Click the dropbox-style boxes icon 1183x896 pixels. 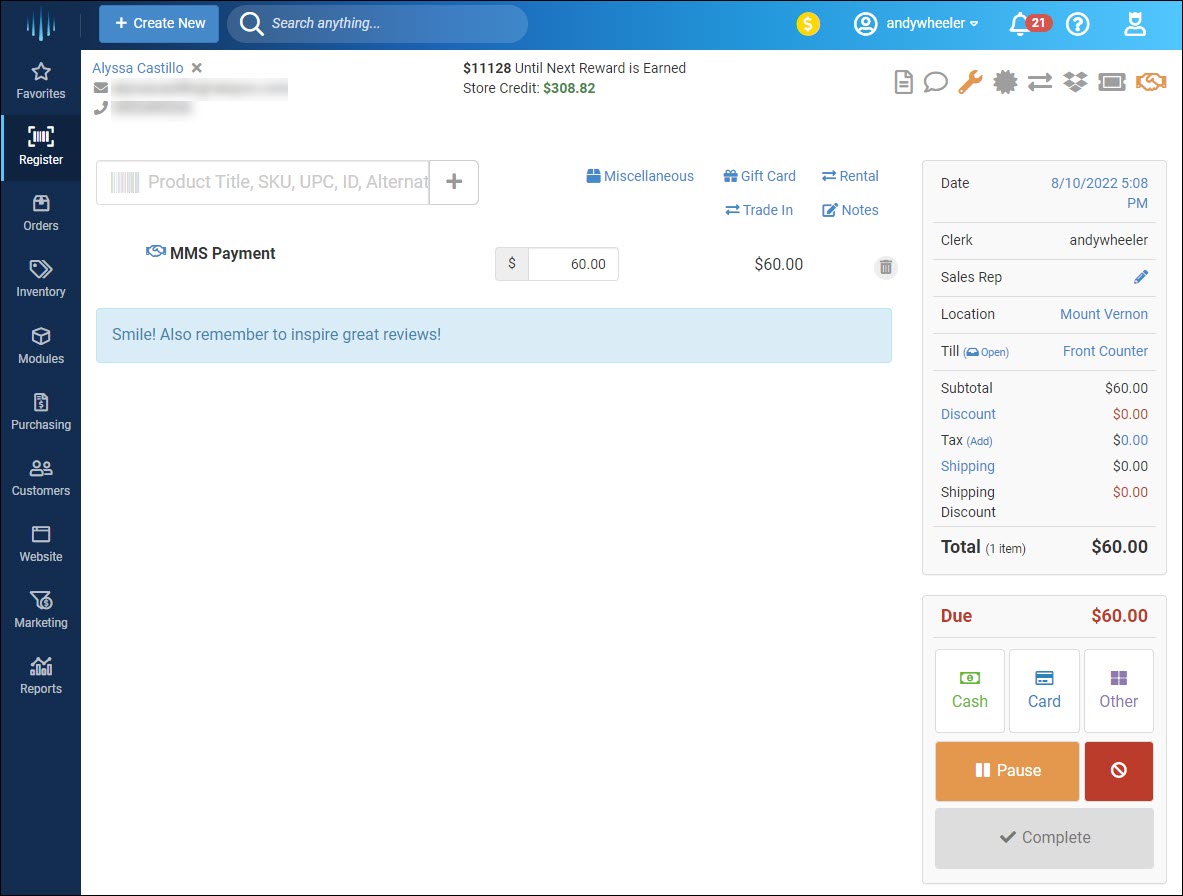click(x=1075, y=81)
